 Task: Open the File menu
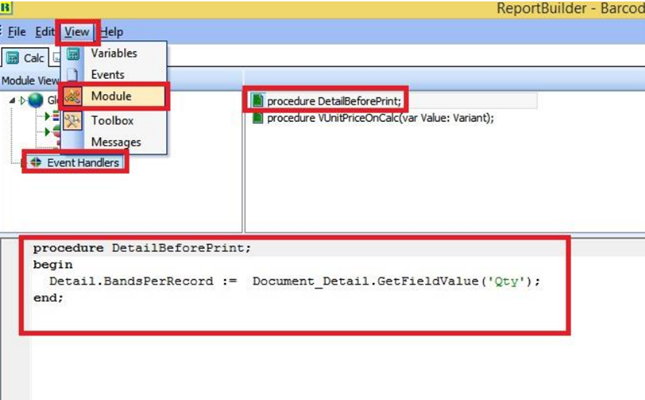[16, 32]
